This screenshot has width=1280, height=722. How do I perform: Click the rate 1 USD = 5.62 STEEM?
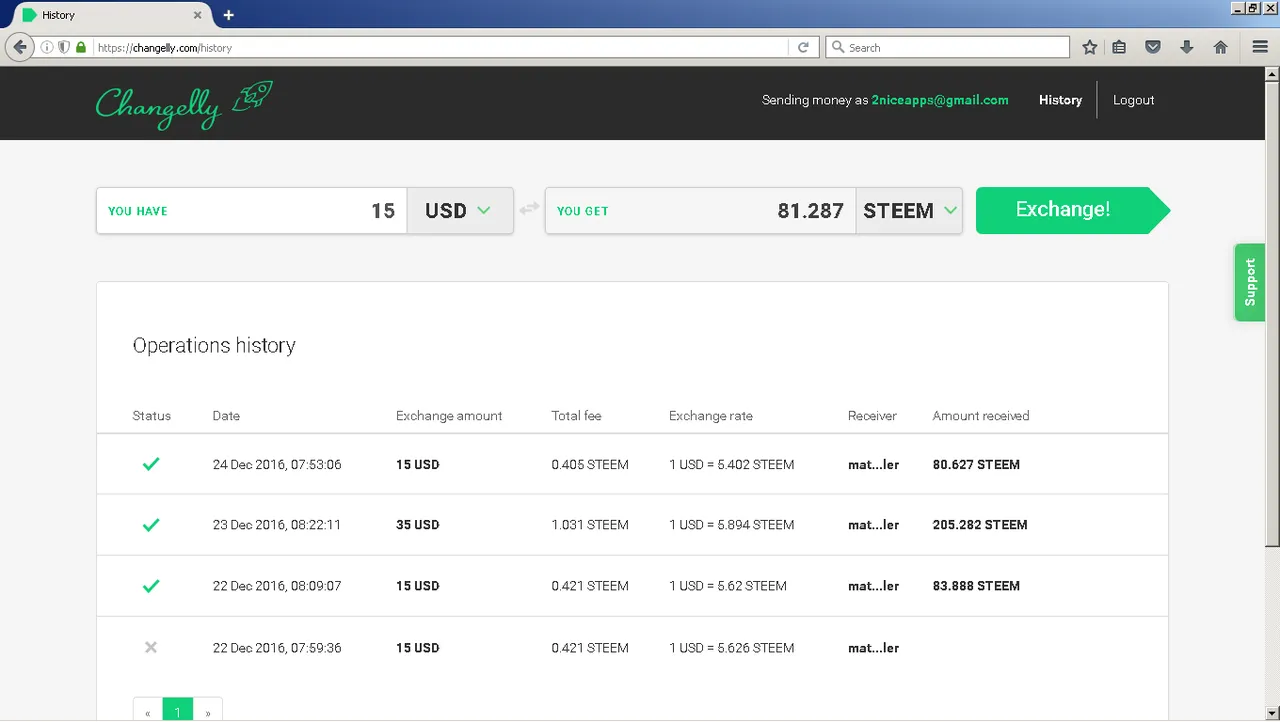tap(728, 586)
